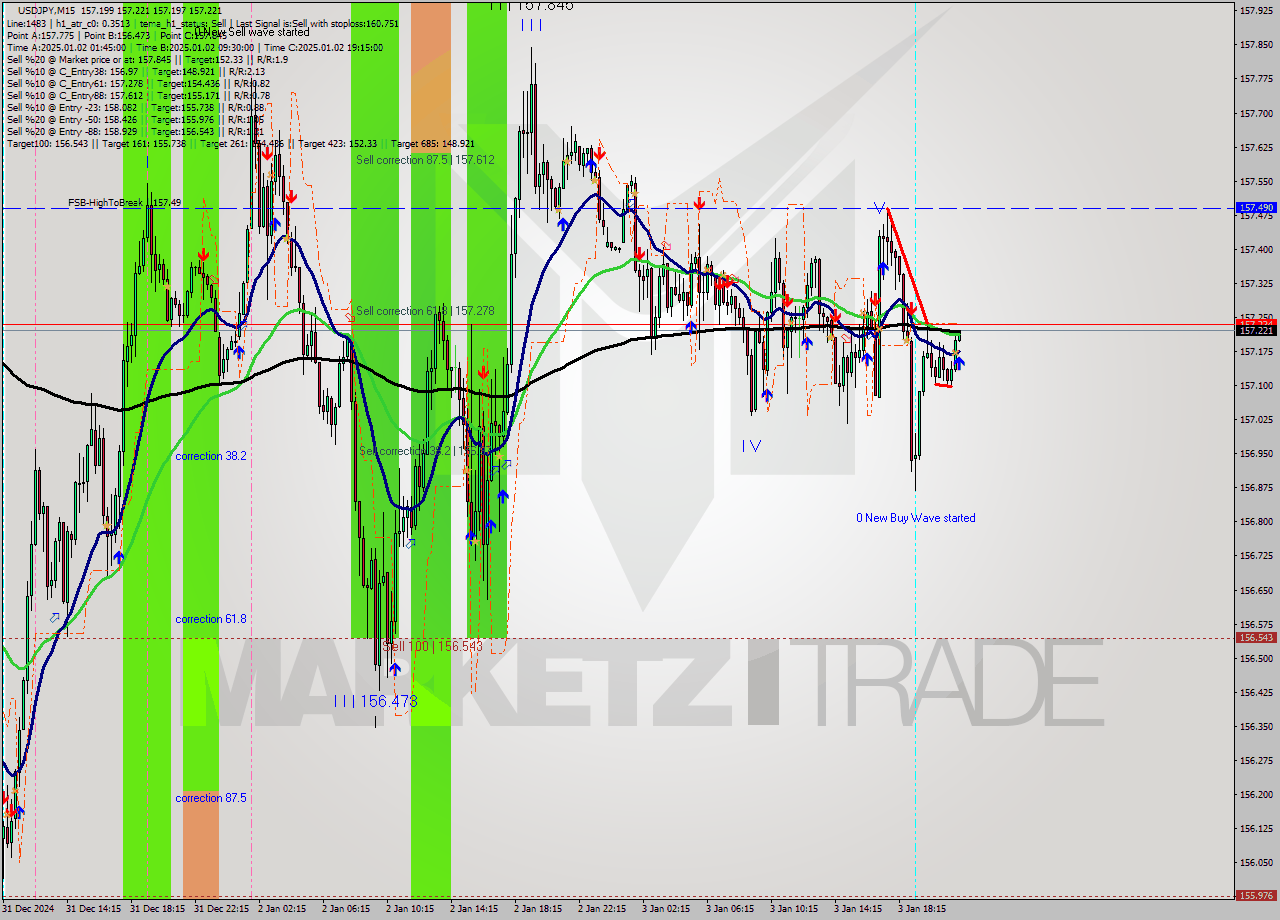The width and height of the screenshot is (1280, 920).
Task: Click the 157.100 price axis label
Action: pyautogui.click(x=1256, y=385)
